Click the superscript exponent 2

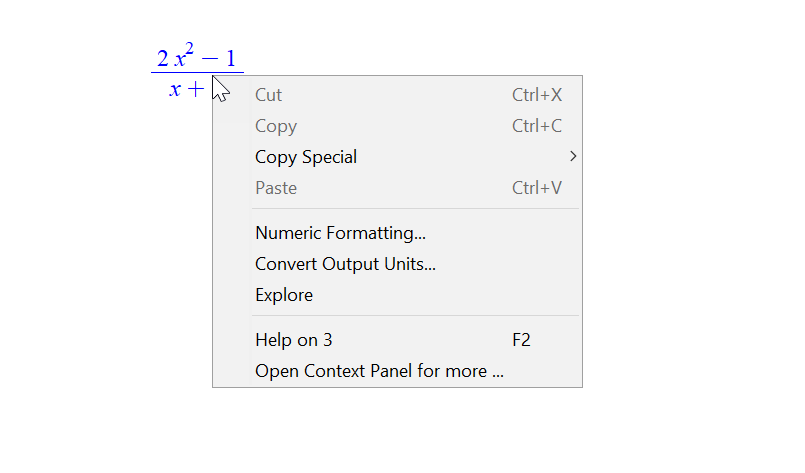(x=189, y=49)
